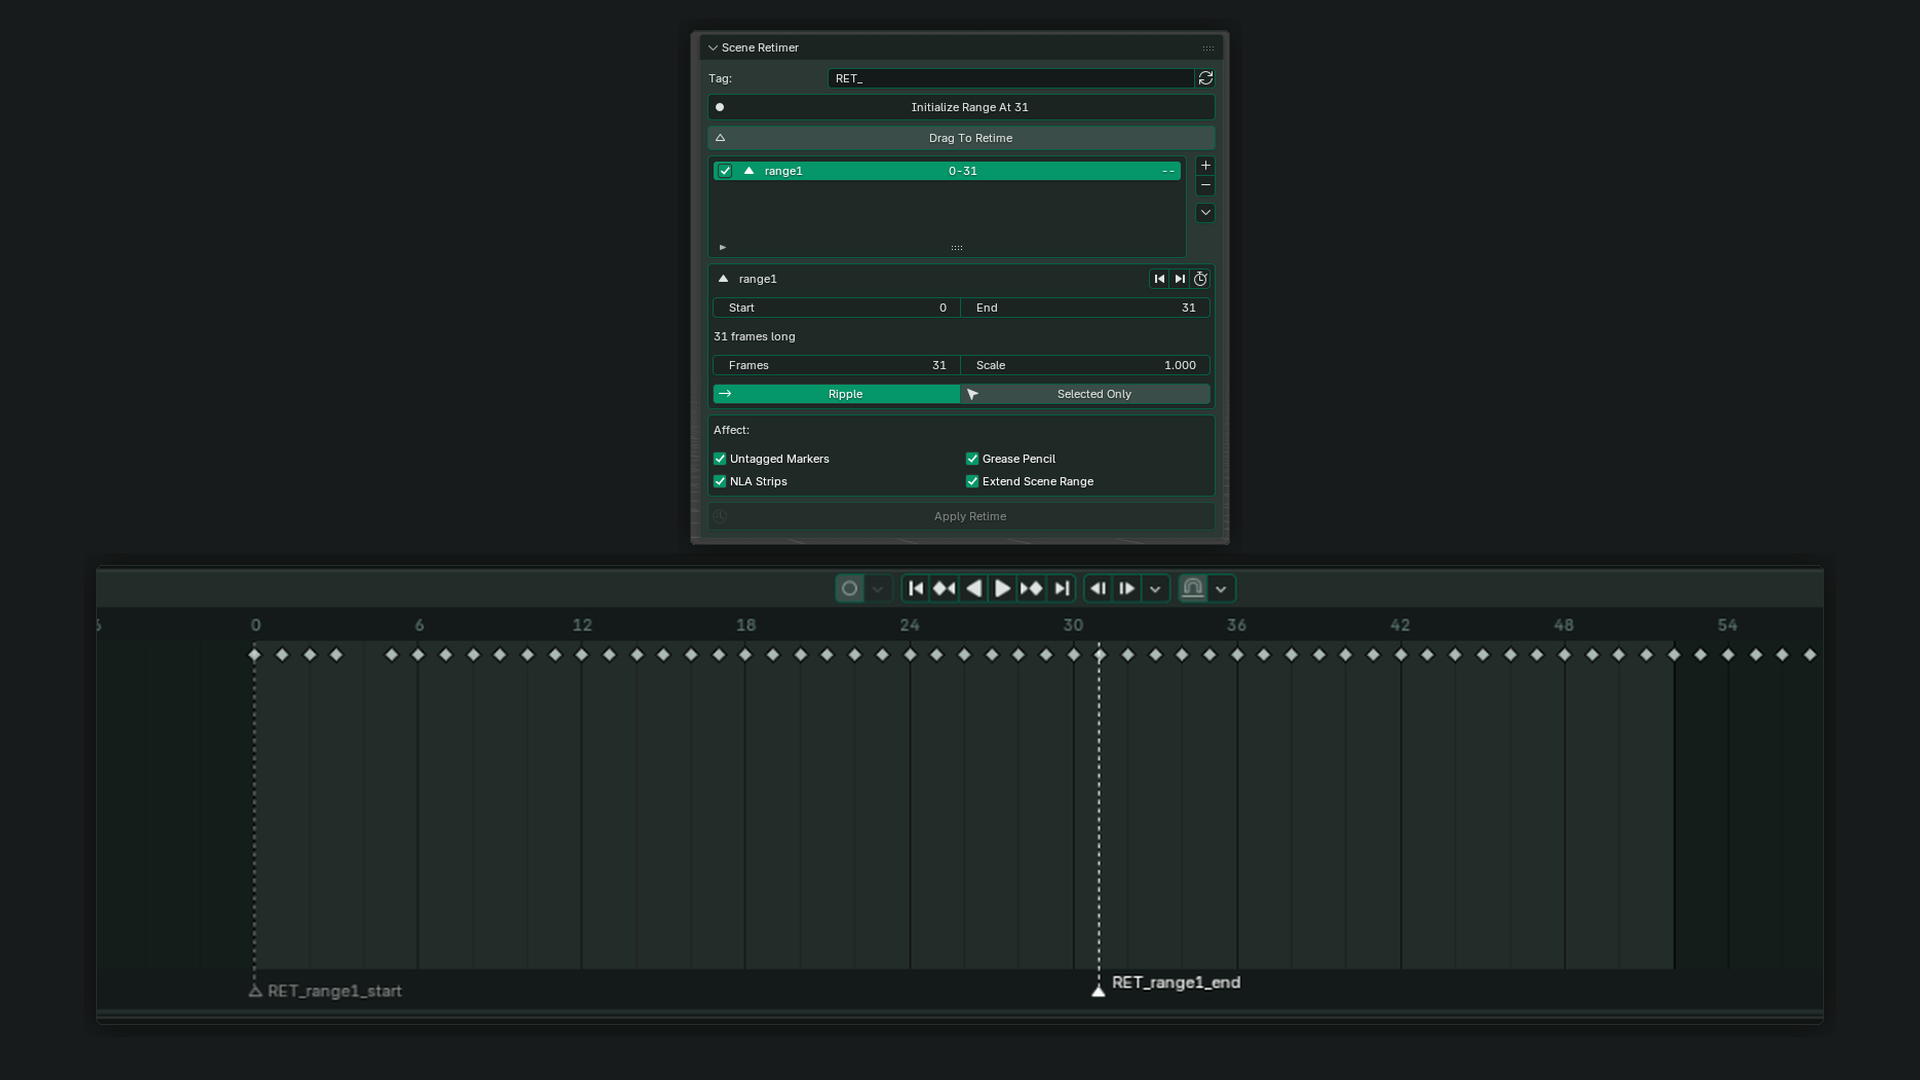Remove range with the minus button
Screen dimensions: 1920x1080
pos(1206,185)
